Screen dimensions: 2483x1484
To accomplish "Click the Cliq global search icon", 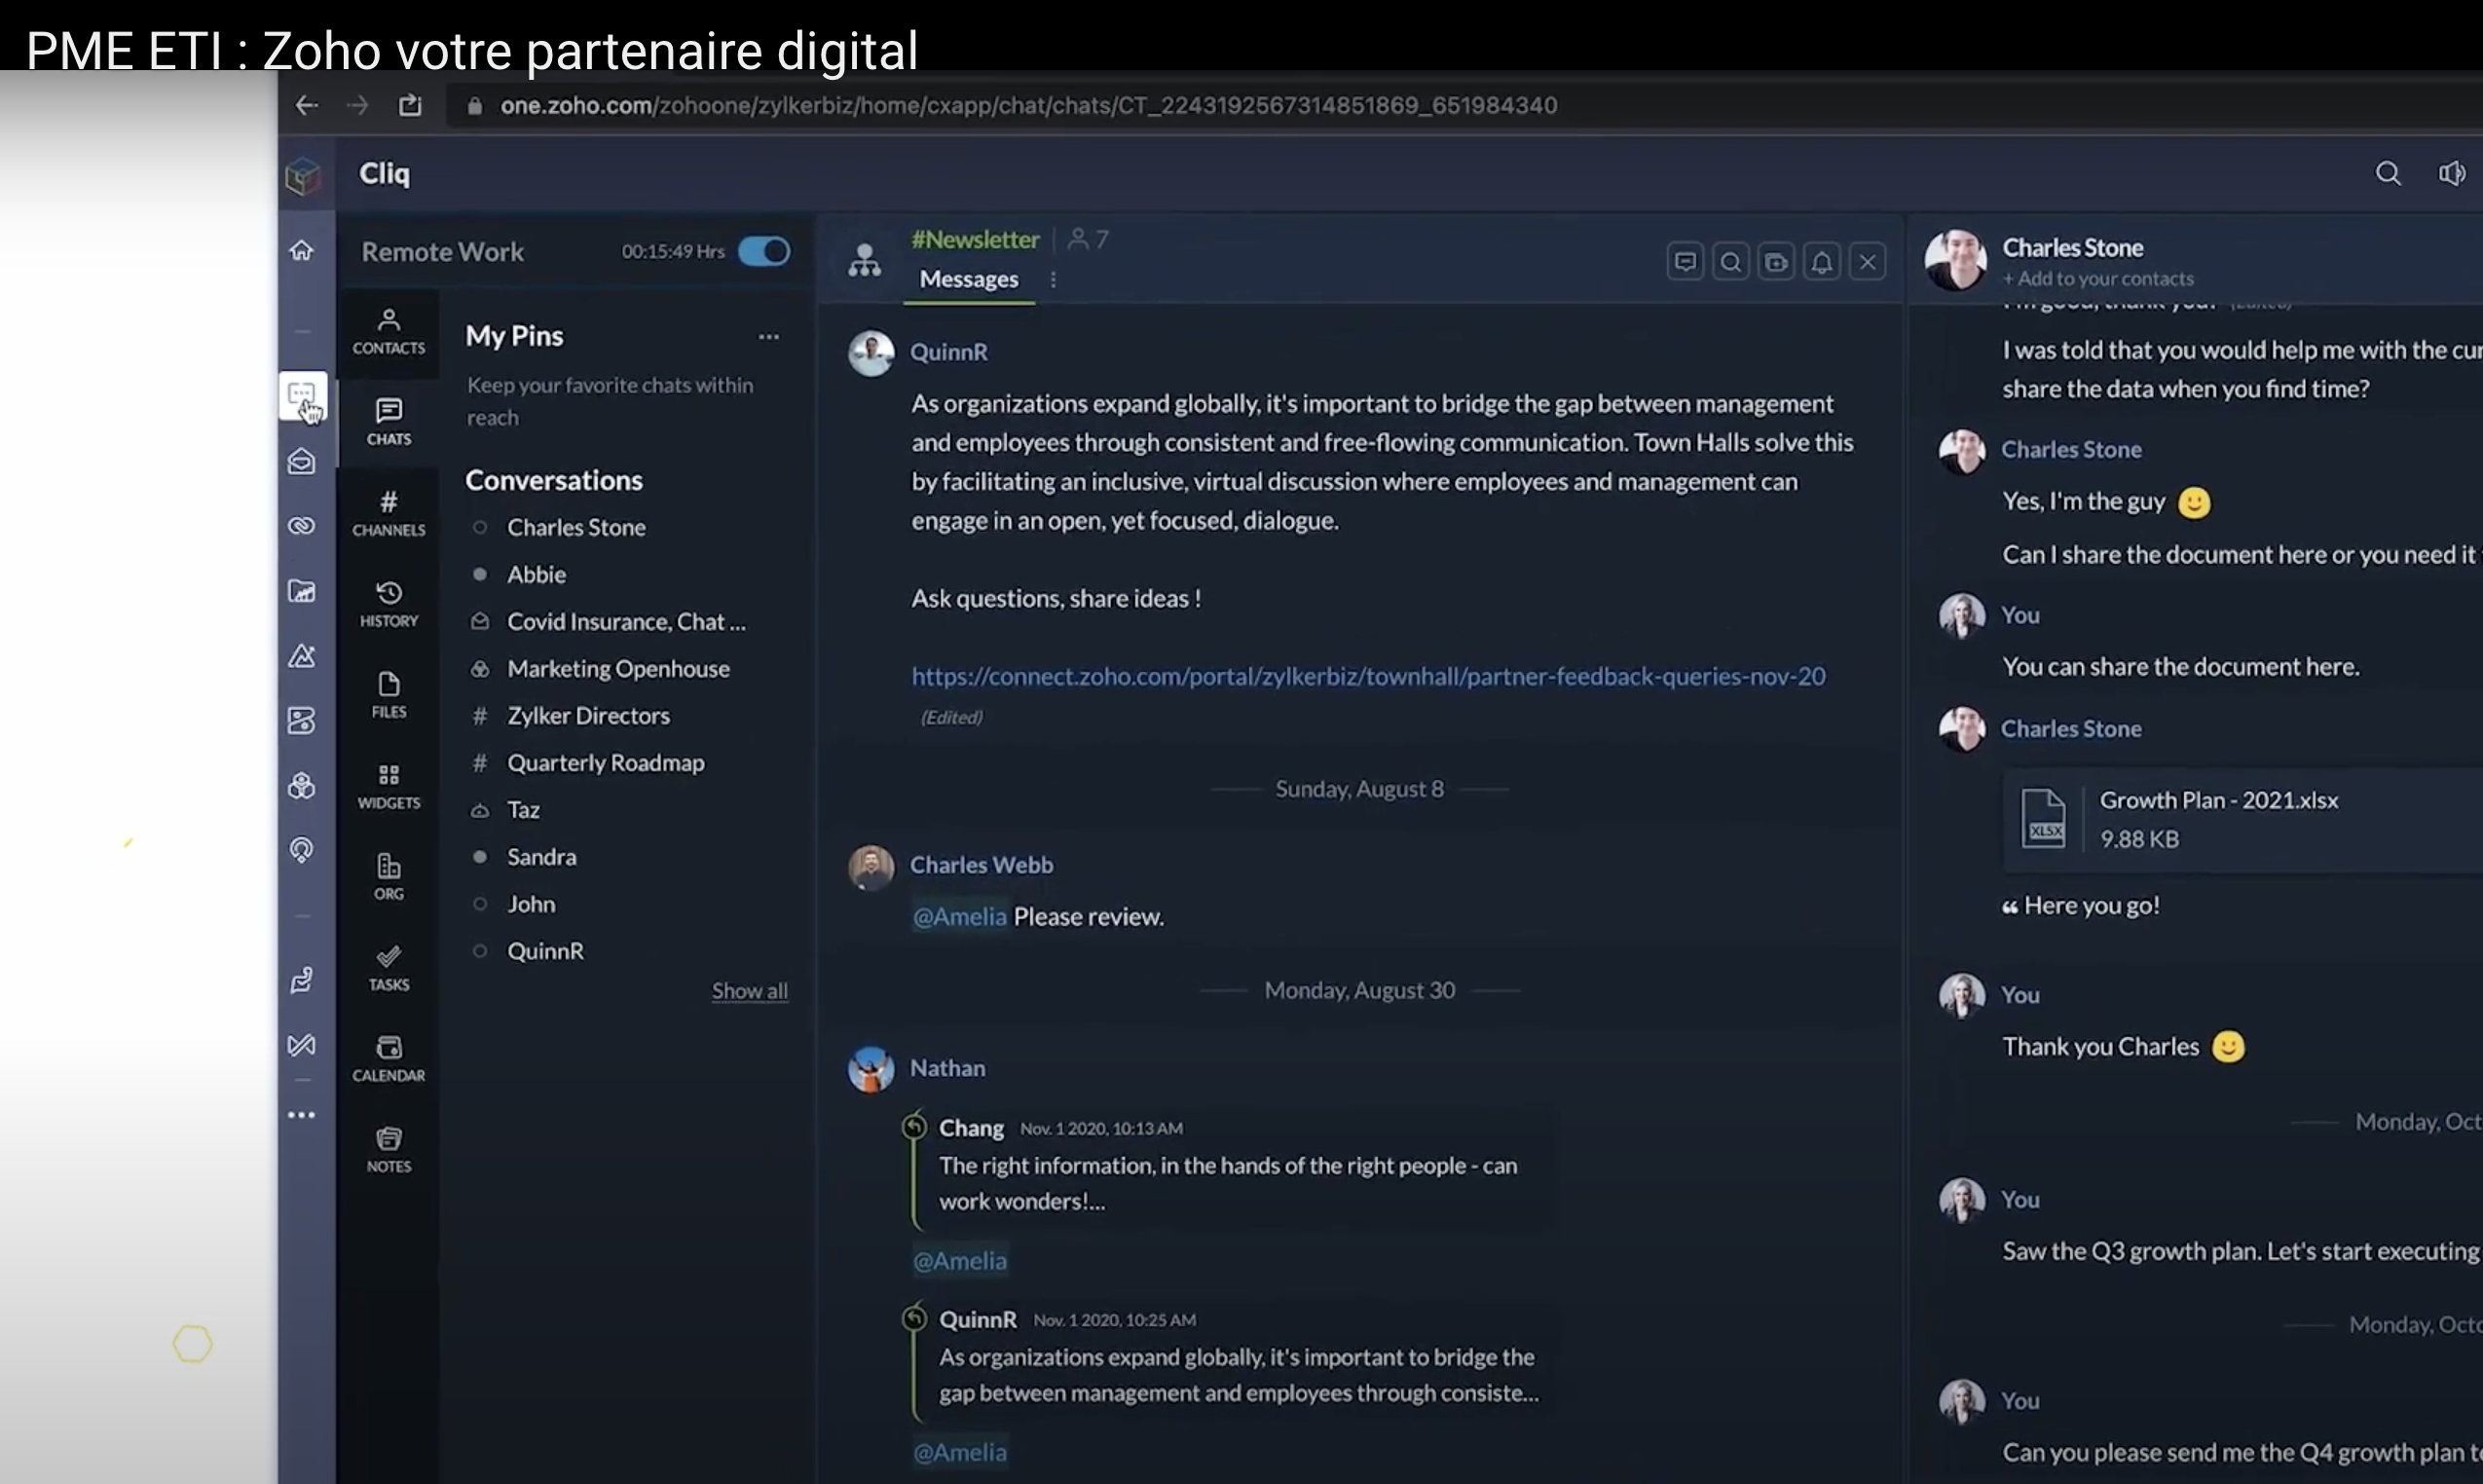I will click(2388, 174).
